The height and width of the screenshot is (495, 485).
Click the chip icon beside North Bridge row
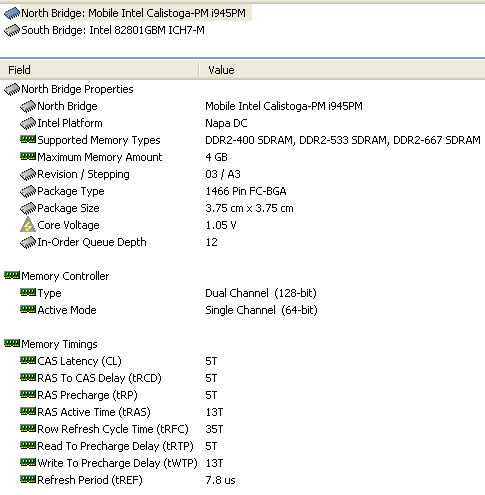click(28, 106)
